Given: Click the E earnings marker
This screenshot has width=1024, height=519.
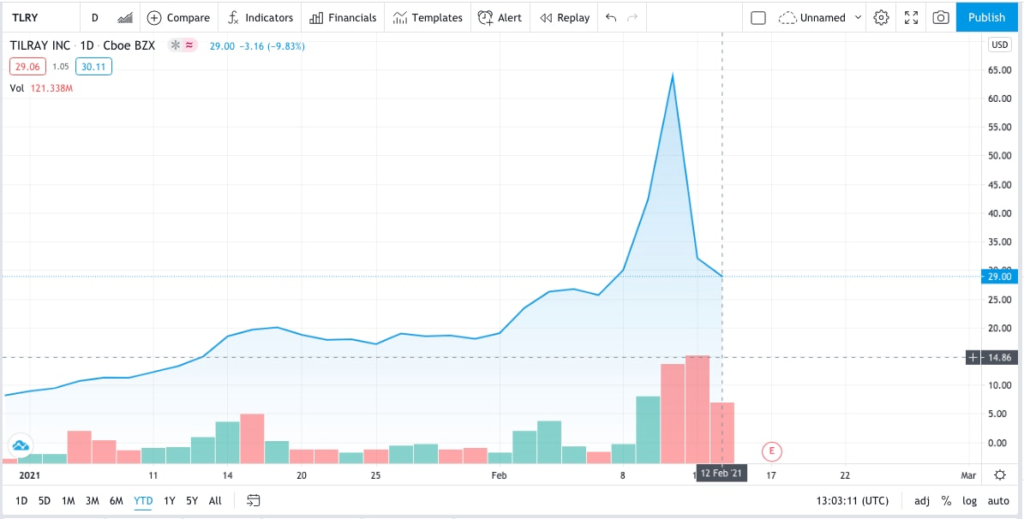Looking at the screenshot, I should pos(772,451).
